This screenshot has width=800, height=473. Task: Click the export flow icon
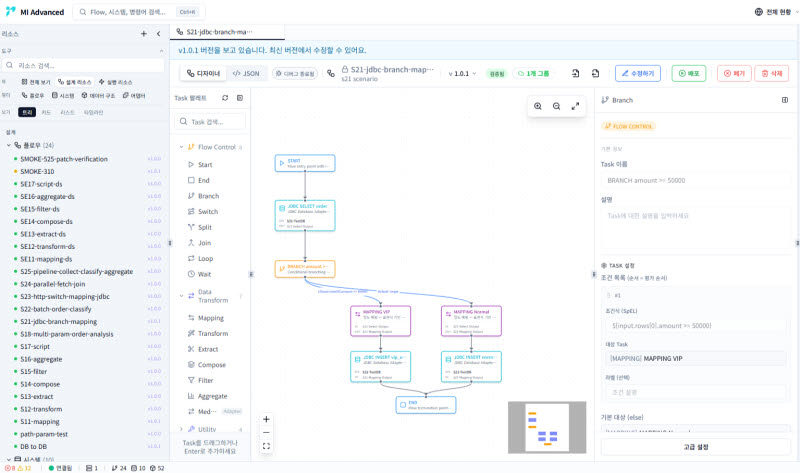pyautogui.click(x=595, y=73)
